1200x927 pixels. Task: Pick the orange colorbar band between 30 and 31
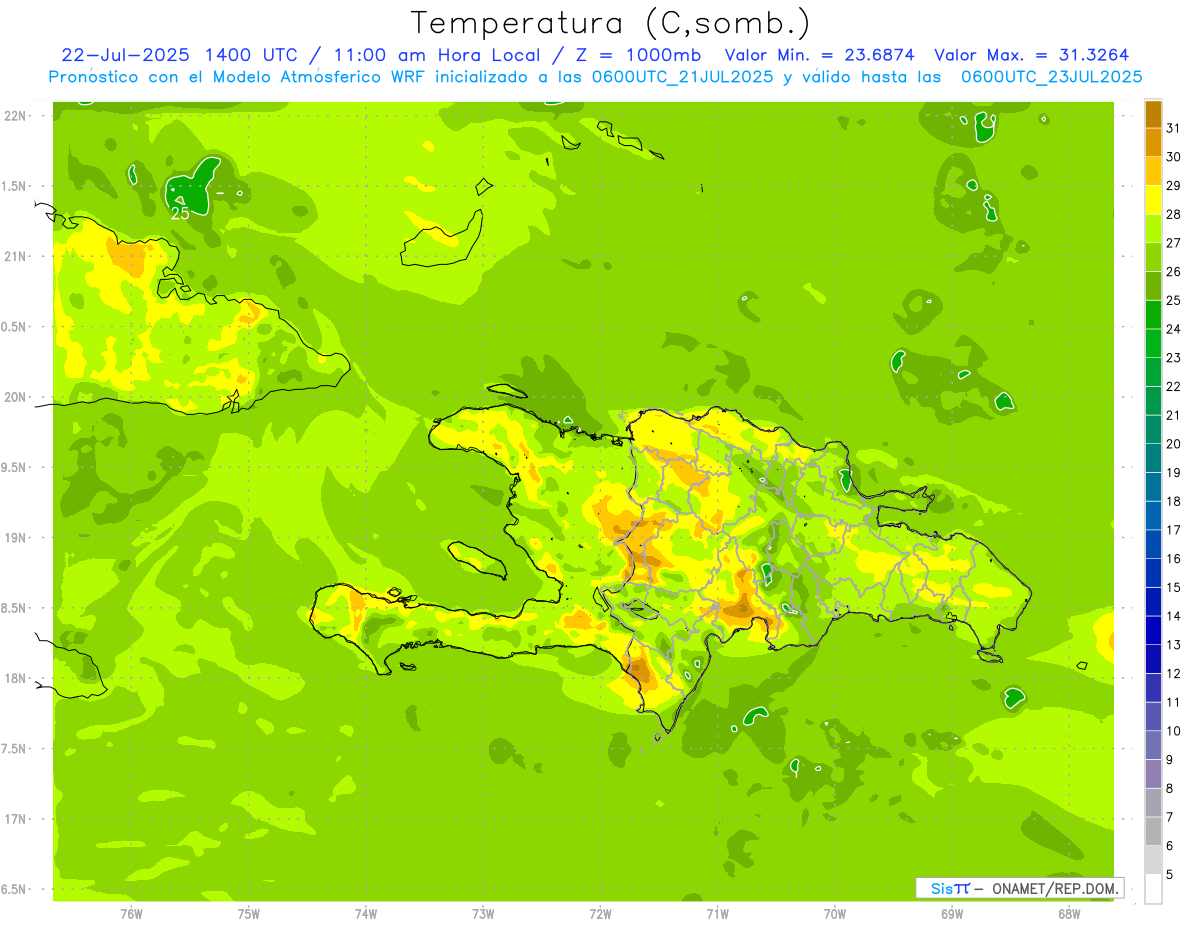point(1153,143)
